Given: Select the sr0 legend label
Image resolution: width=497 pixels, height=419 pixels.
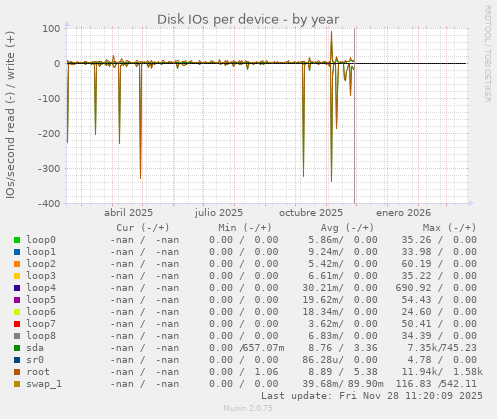Looking at the screenshot, I should click(35, 360).
